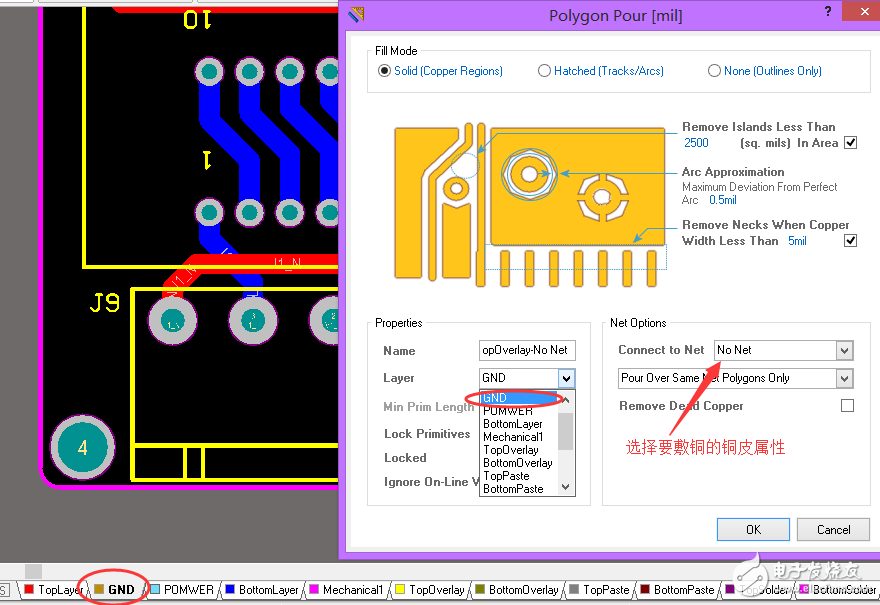The width and height of the screenshot is (880, 605).
Task: Click yellow TopOverlay color swatch
Action: pos(400,589)
